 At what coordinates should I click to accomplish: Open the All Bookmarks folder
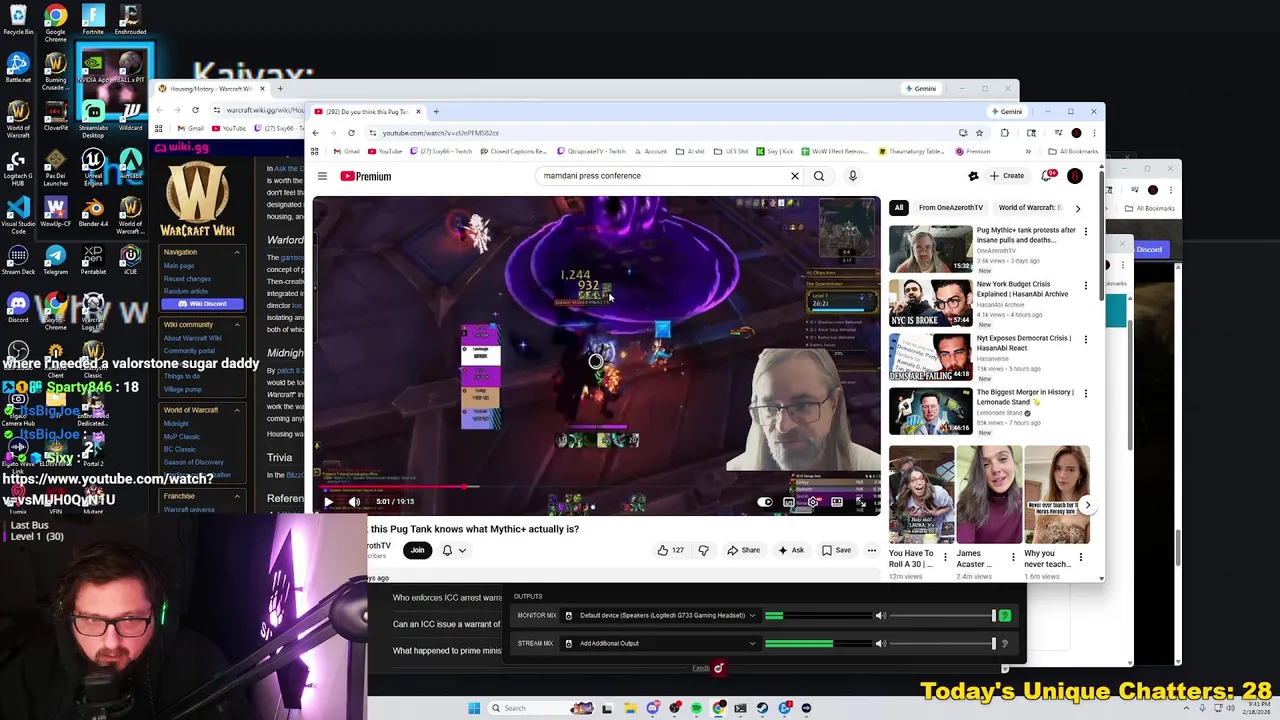[1072, 152]
